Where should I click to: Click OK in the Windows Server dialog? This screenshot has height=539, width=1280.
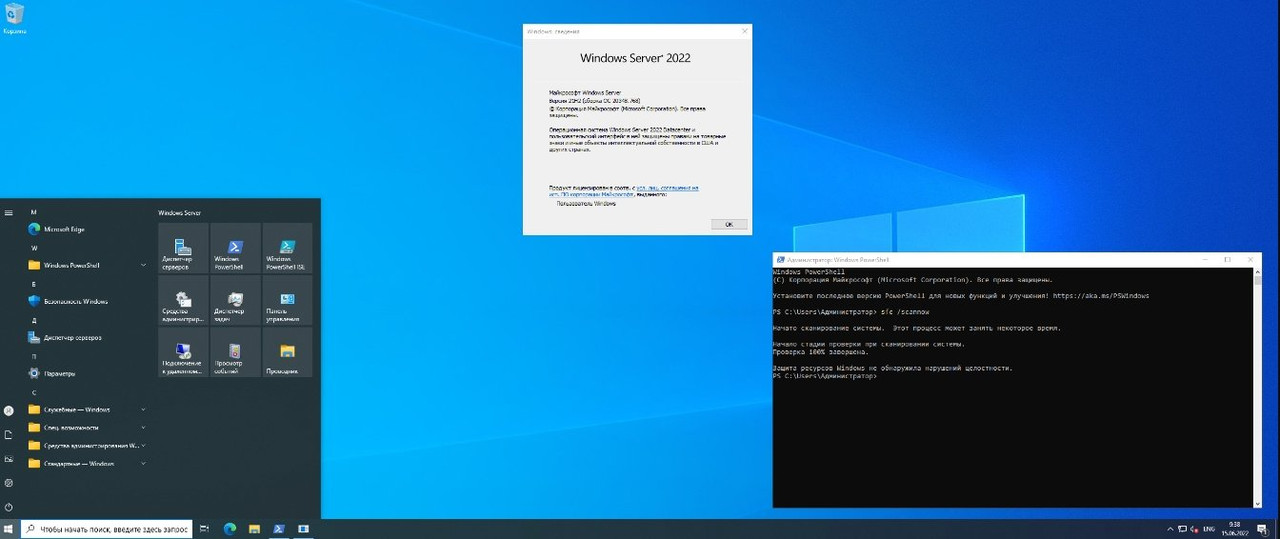point(729,224)
